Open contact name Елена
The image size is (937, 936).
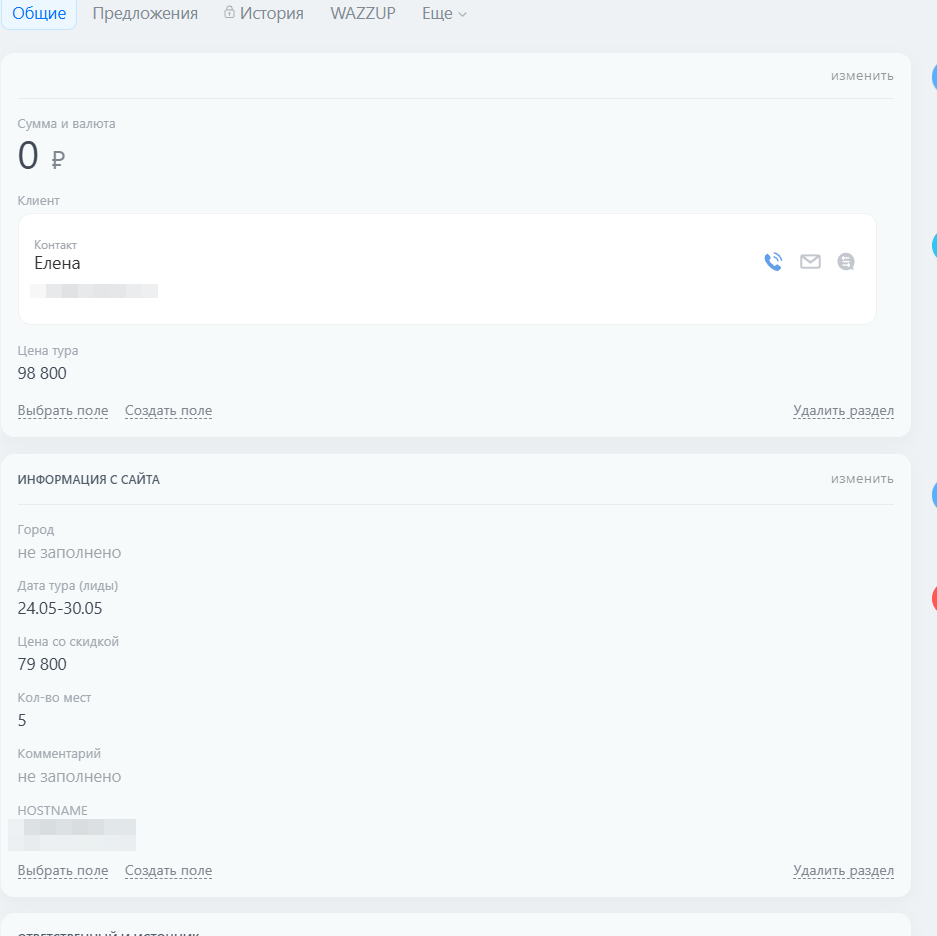[57, 264]
